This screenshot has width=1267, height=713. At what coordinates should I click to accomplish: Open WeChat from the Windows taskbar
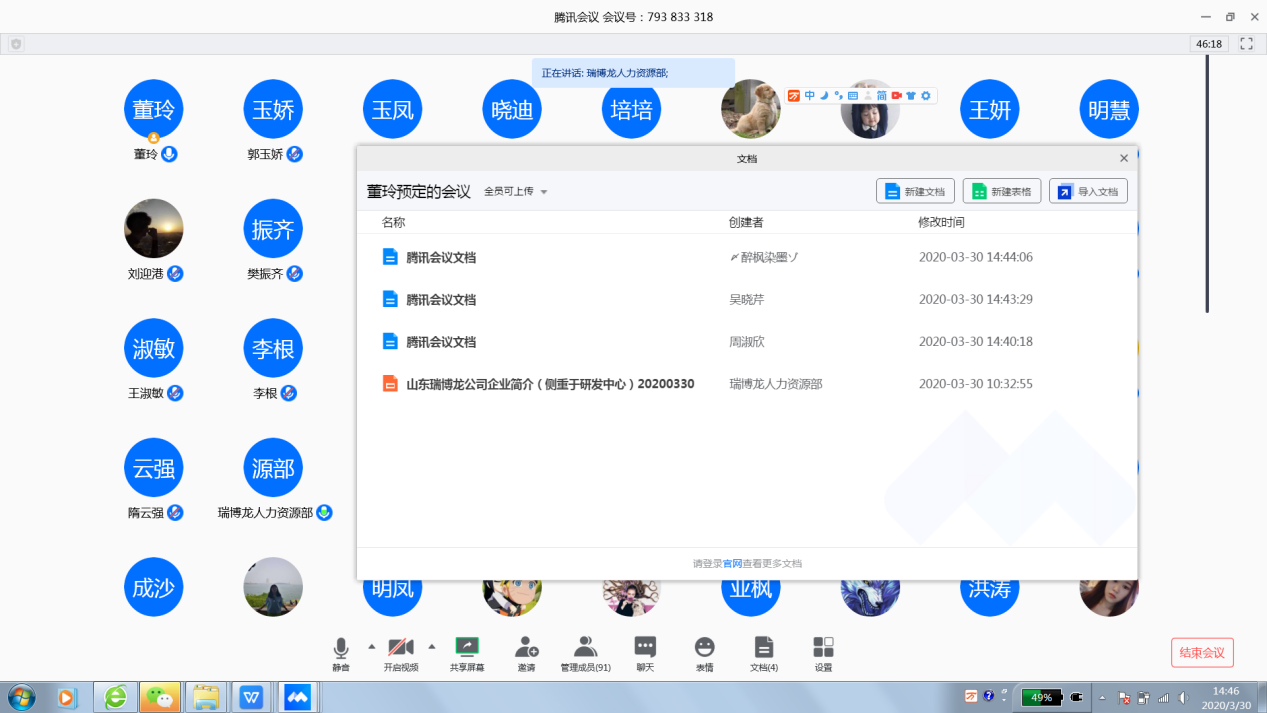(x=158, y=697)
